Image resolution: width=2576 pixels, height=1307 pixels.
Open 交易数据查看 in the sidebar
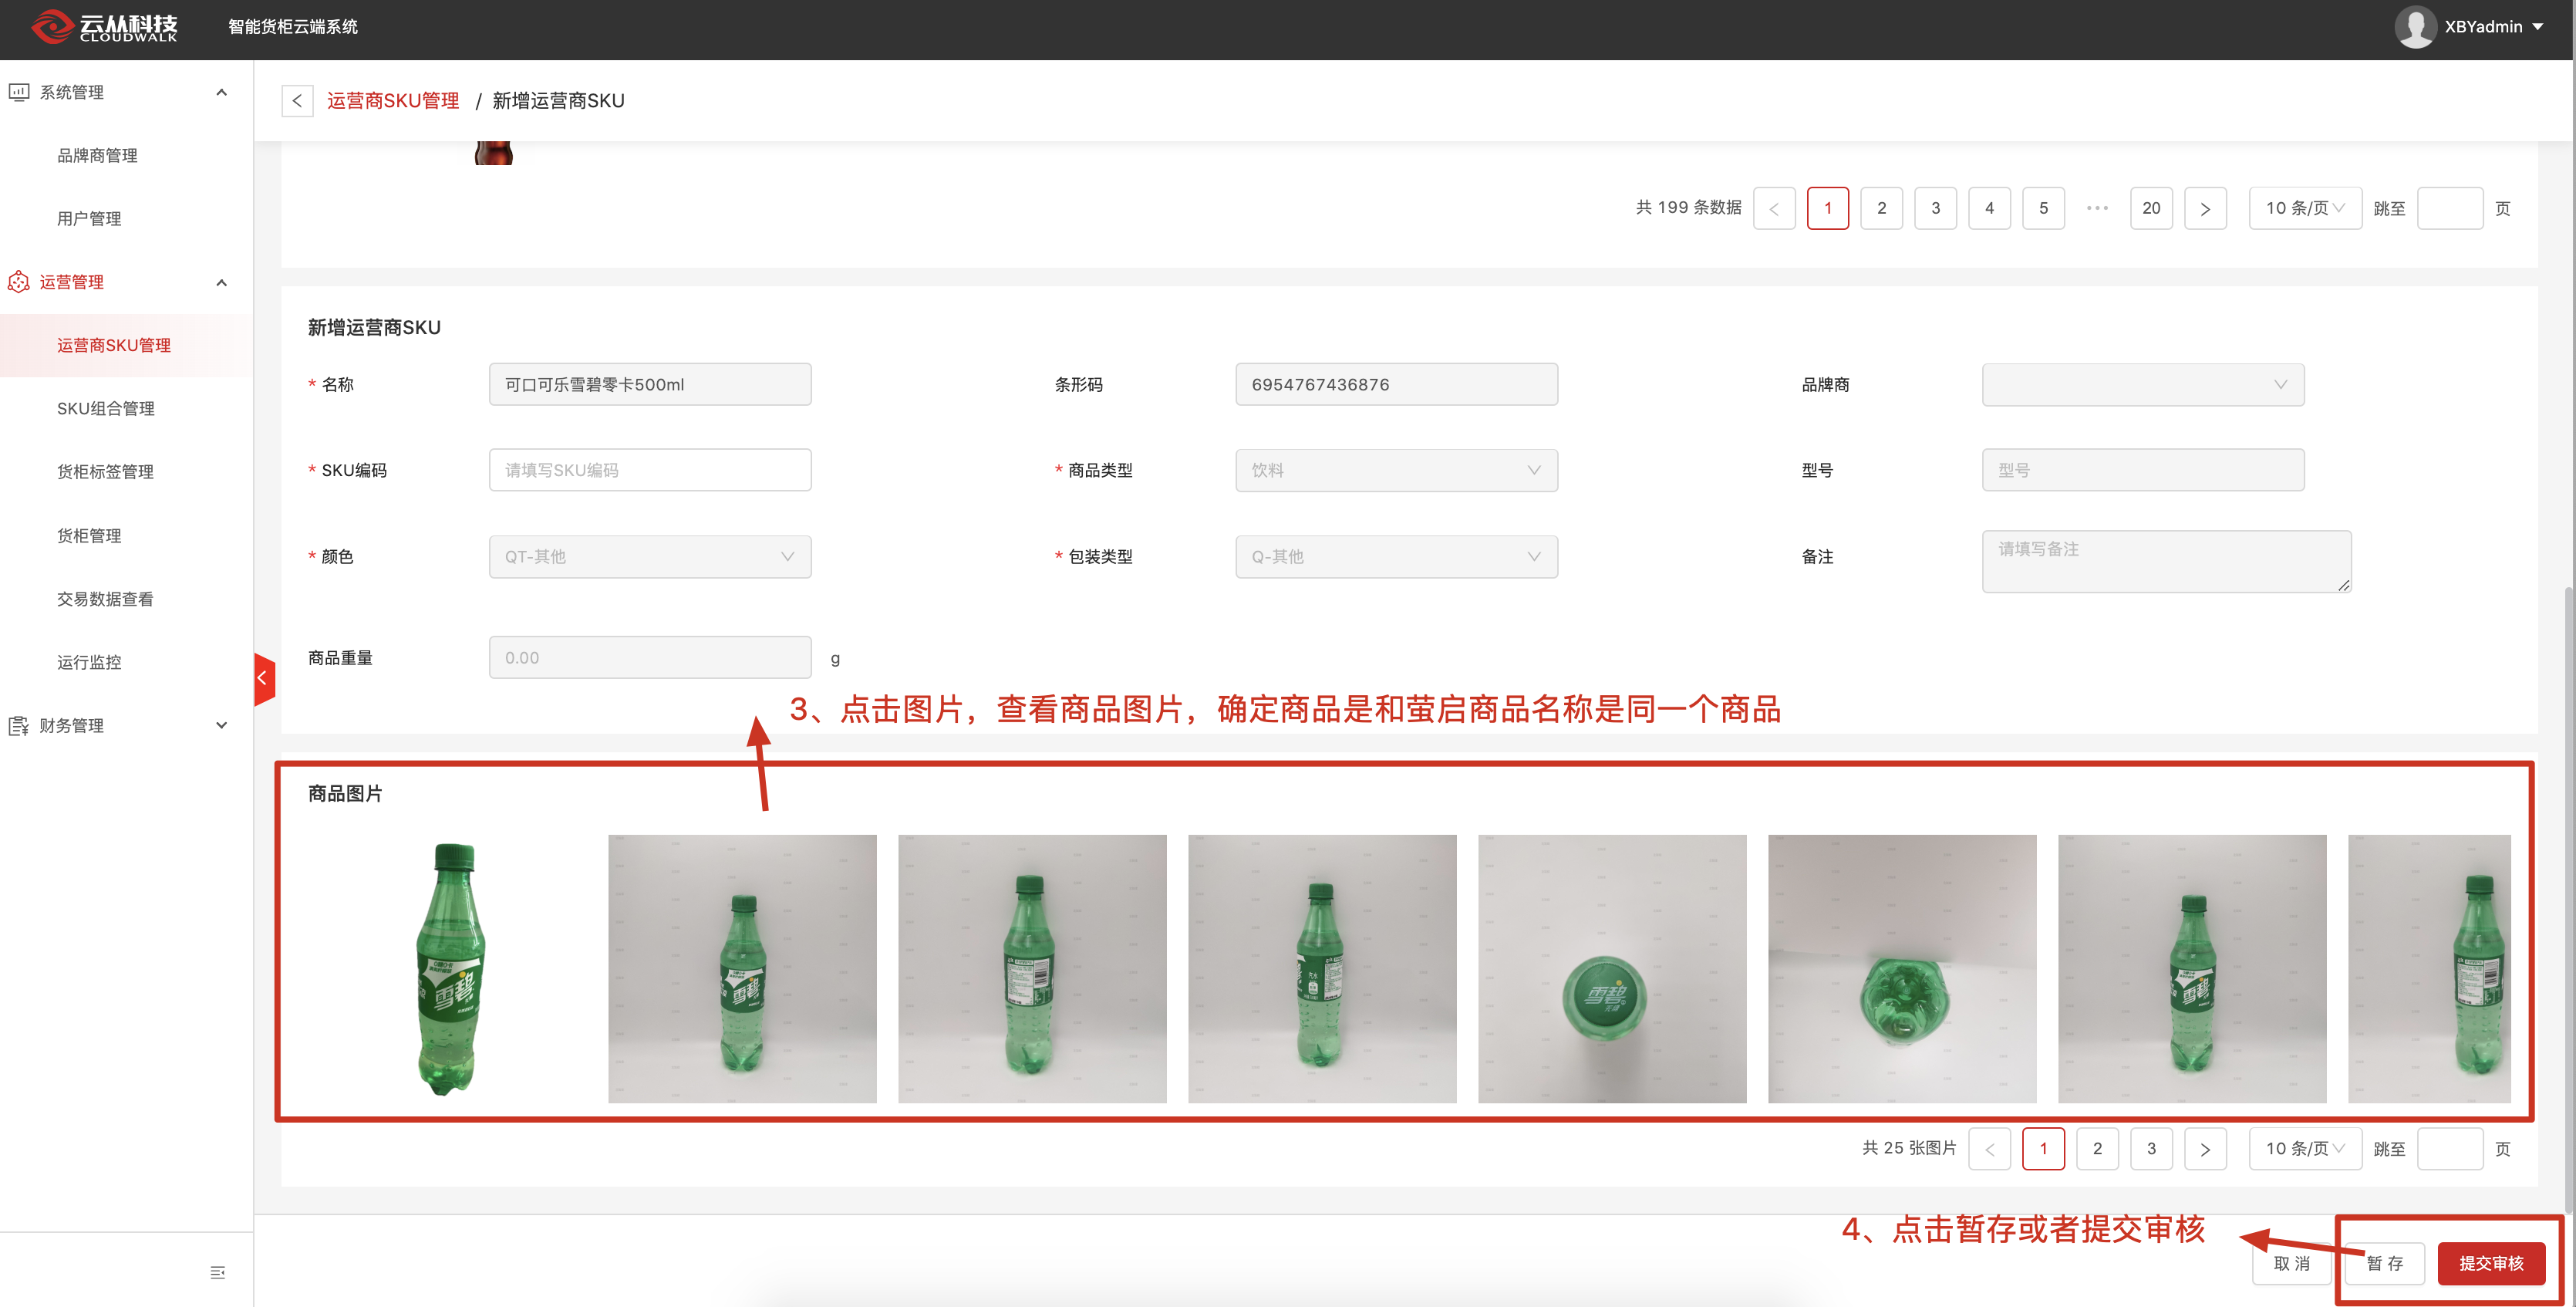[105, 599]
